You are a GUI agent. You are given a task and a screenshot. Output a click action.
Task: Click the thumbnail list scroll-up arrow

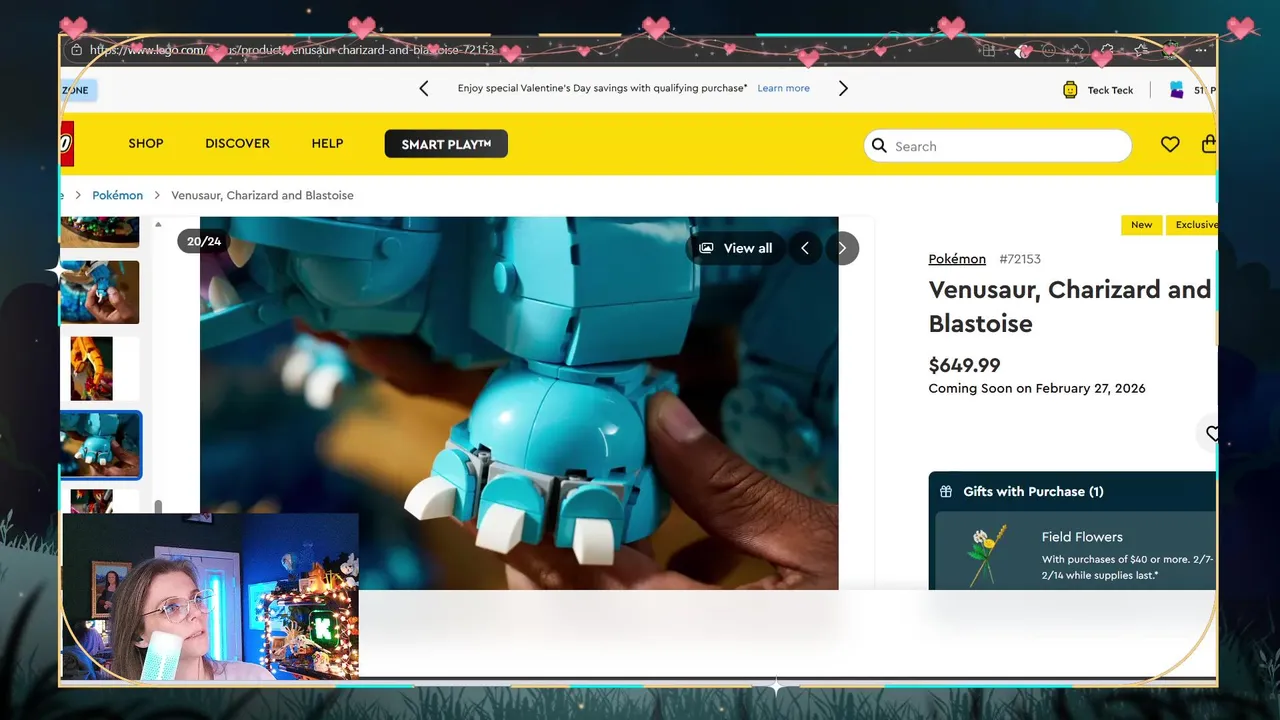158,225
